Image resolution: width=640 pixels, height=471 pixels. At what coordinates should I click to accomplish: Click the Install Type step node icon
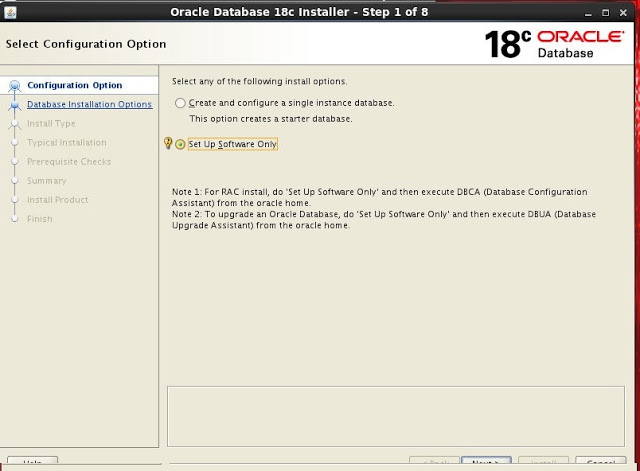point(14,124)
